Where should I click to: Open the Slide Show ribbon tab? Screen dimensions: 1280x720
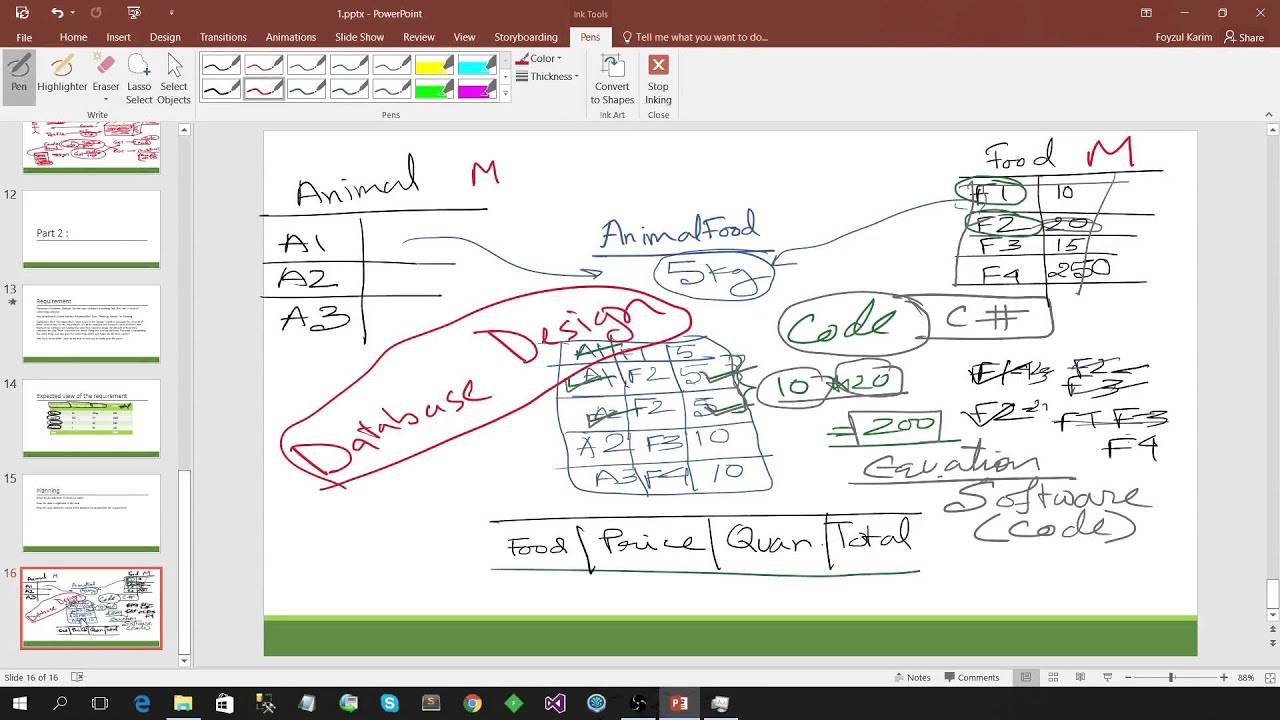point(359,37)
